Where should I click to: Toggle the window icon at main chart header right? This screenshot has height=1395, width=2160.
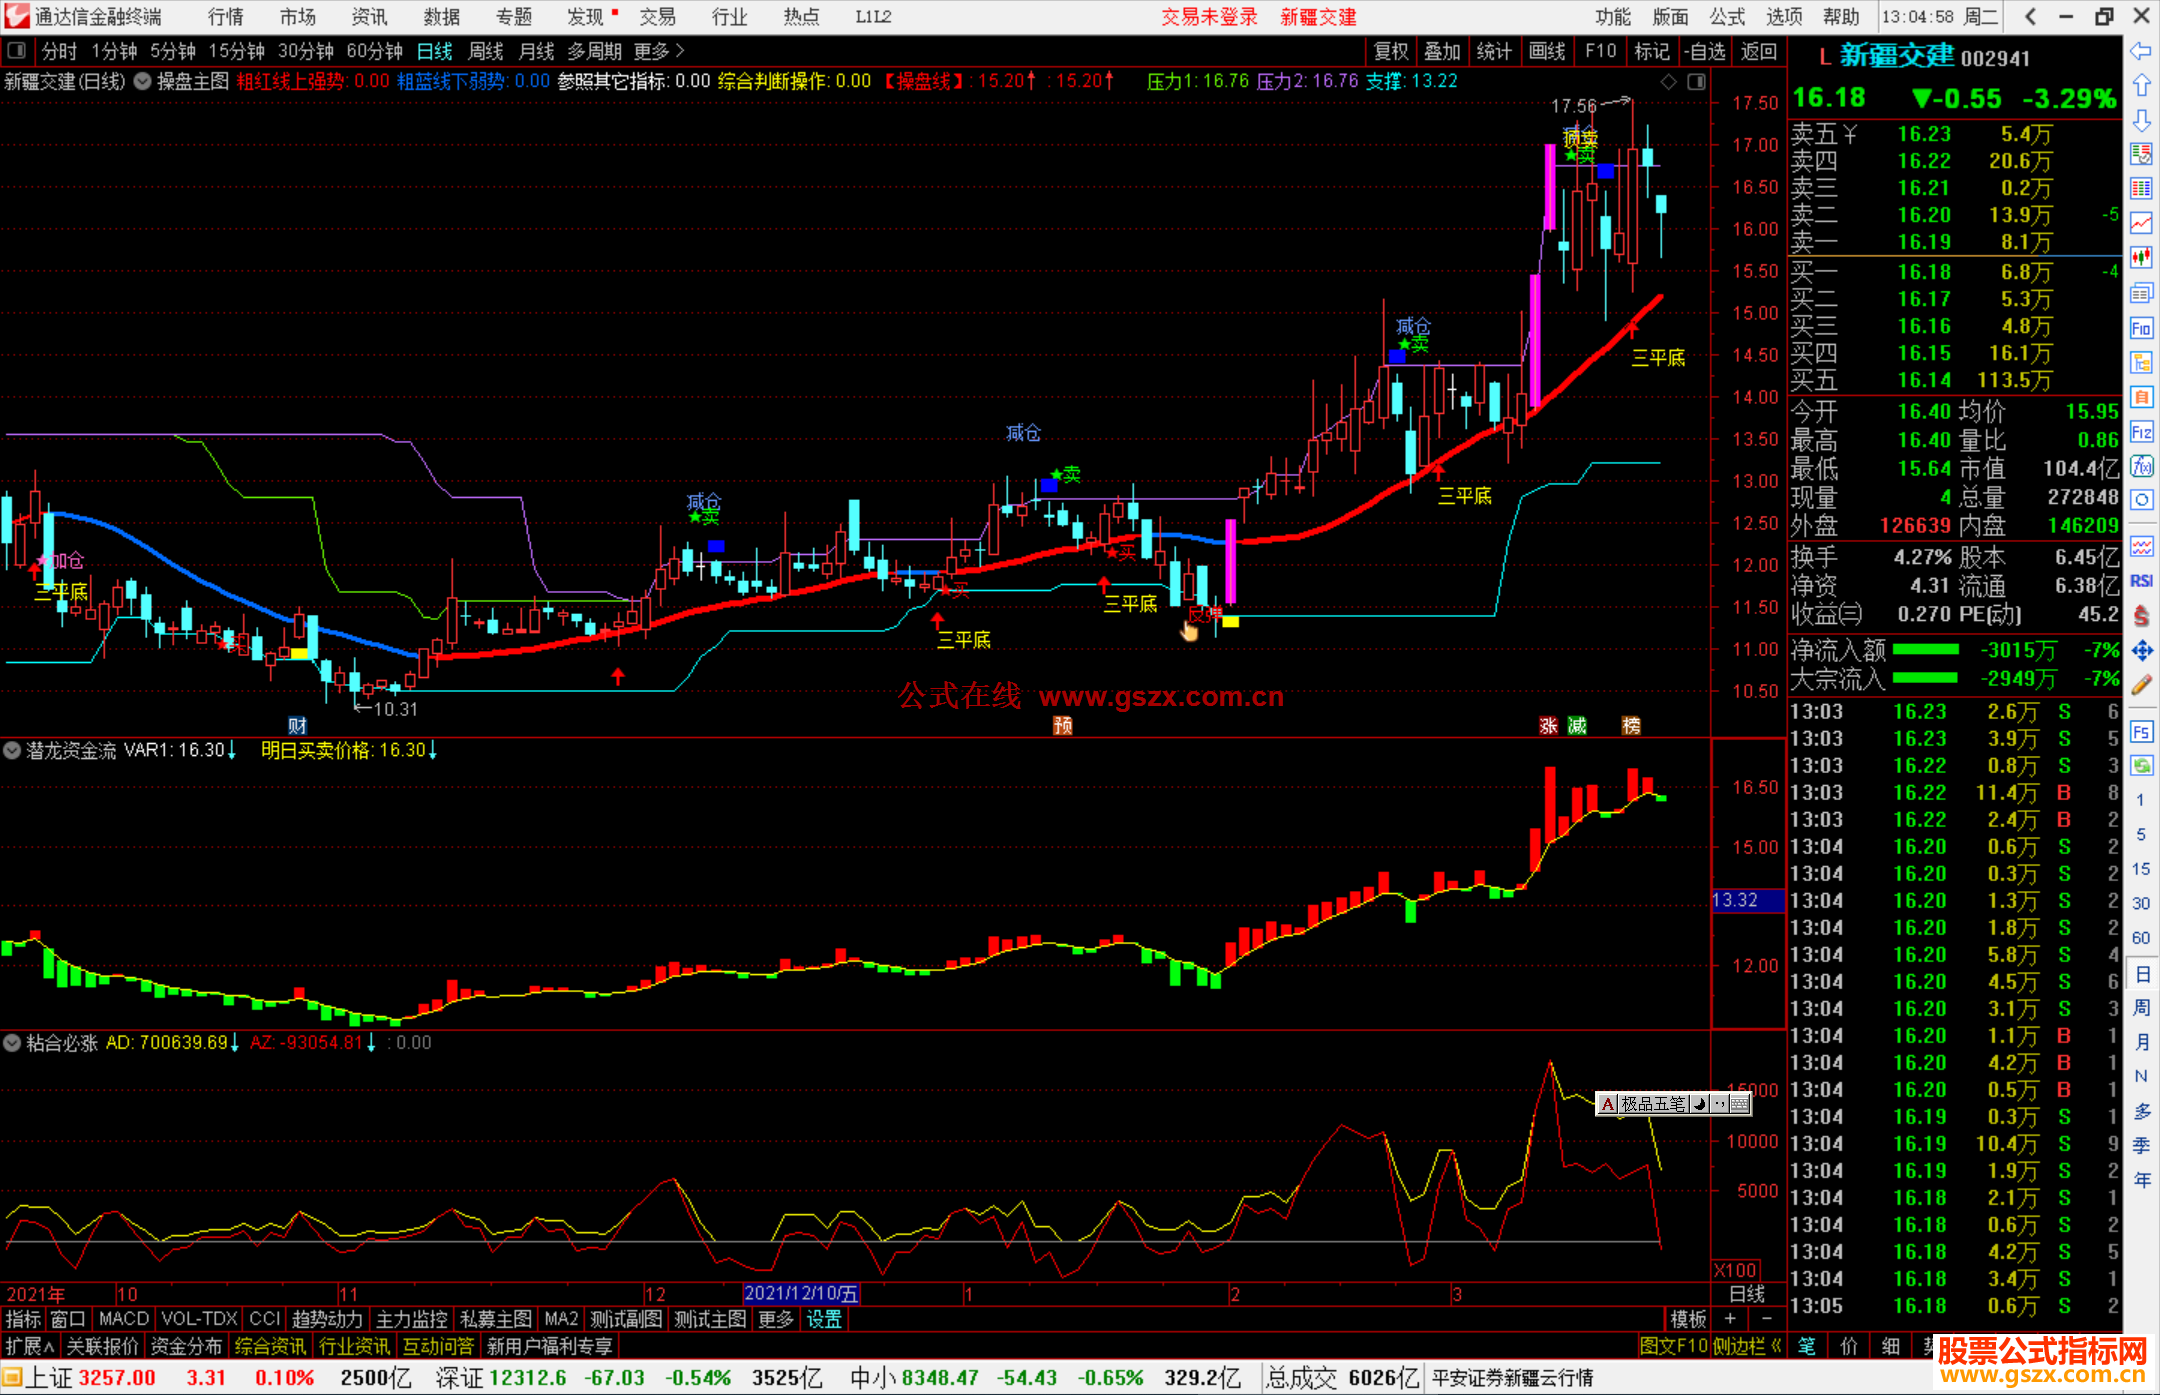[1697, 82]
